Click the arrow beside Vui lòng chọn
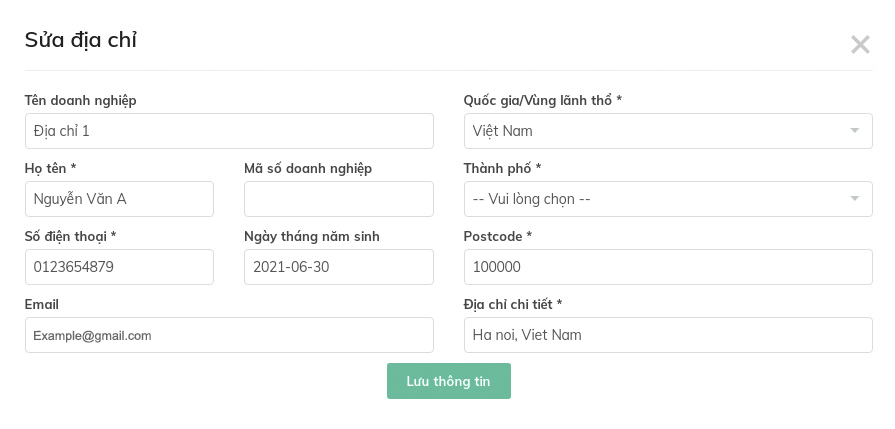The height and width of the screenshot is (429, 895). (854, 199)
